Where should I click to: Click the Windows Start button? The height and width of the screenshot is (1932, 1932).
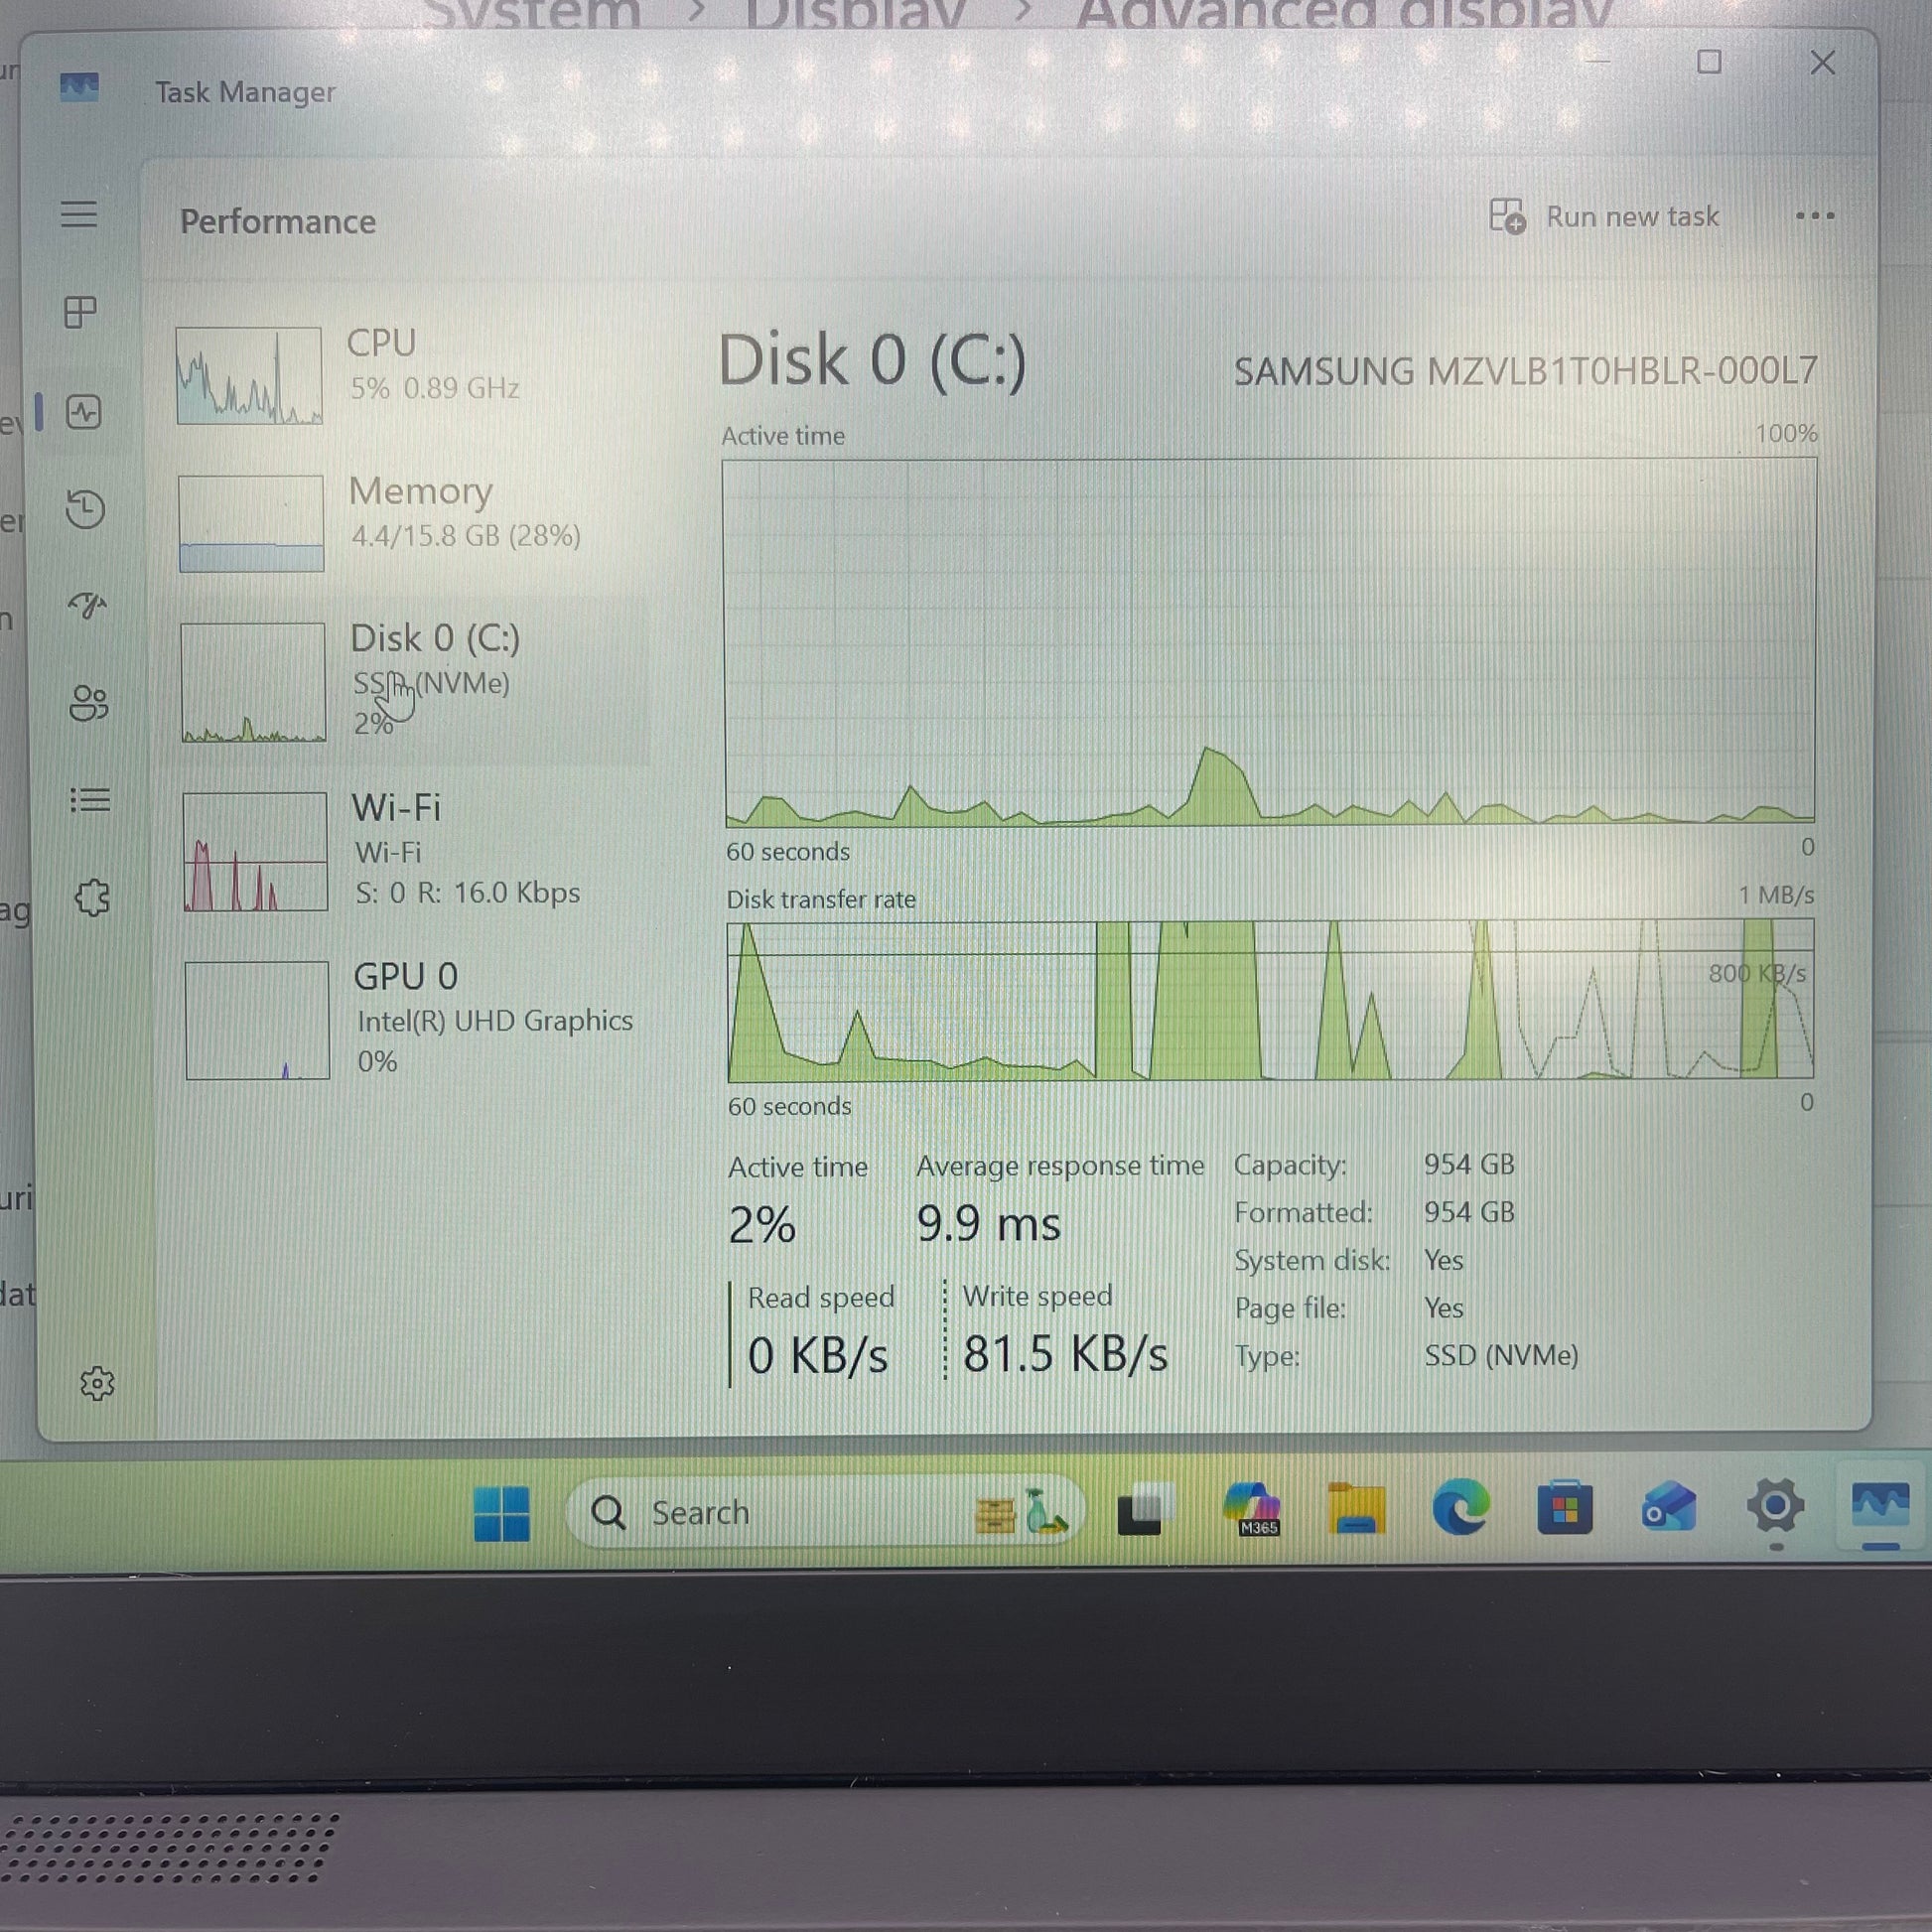pos(501,1513)
